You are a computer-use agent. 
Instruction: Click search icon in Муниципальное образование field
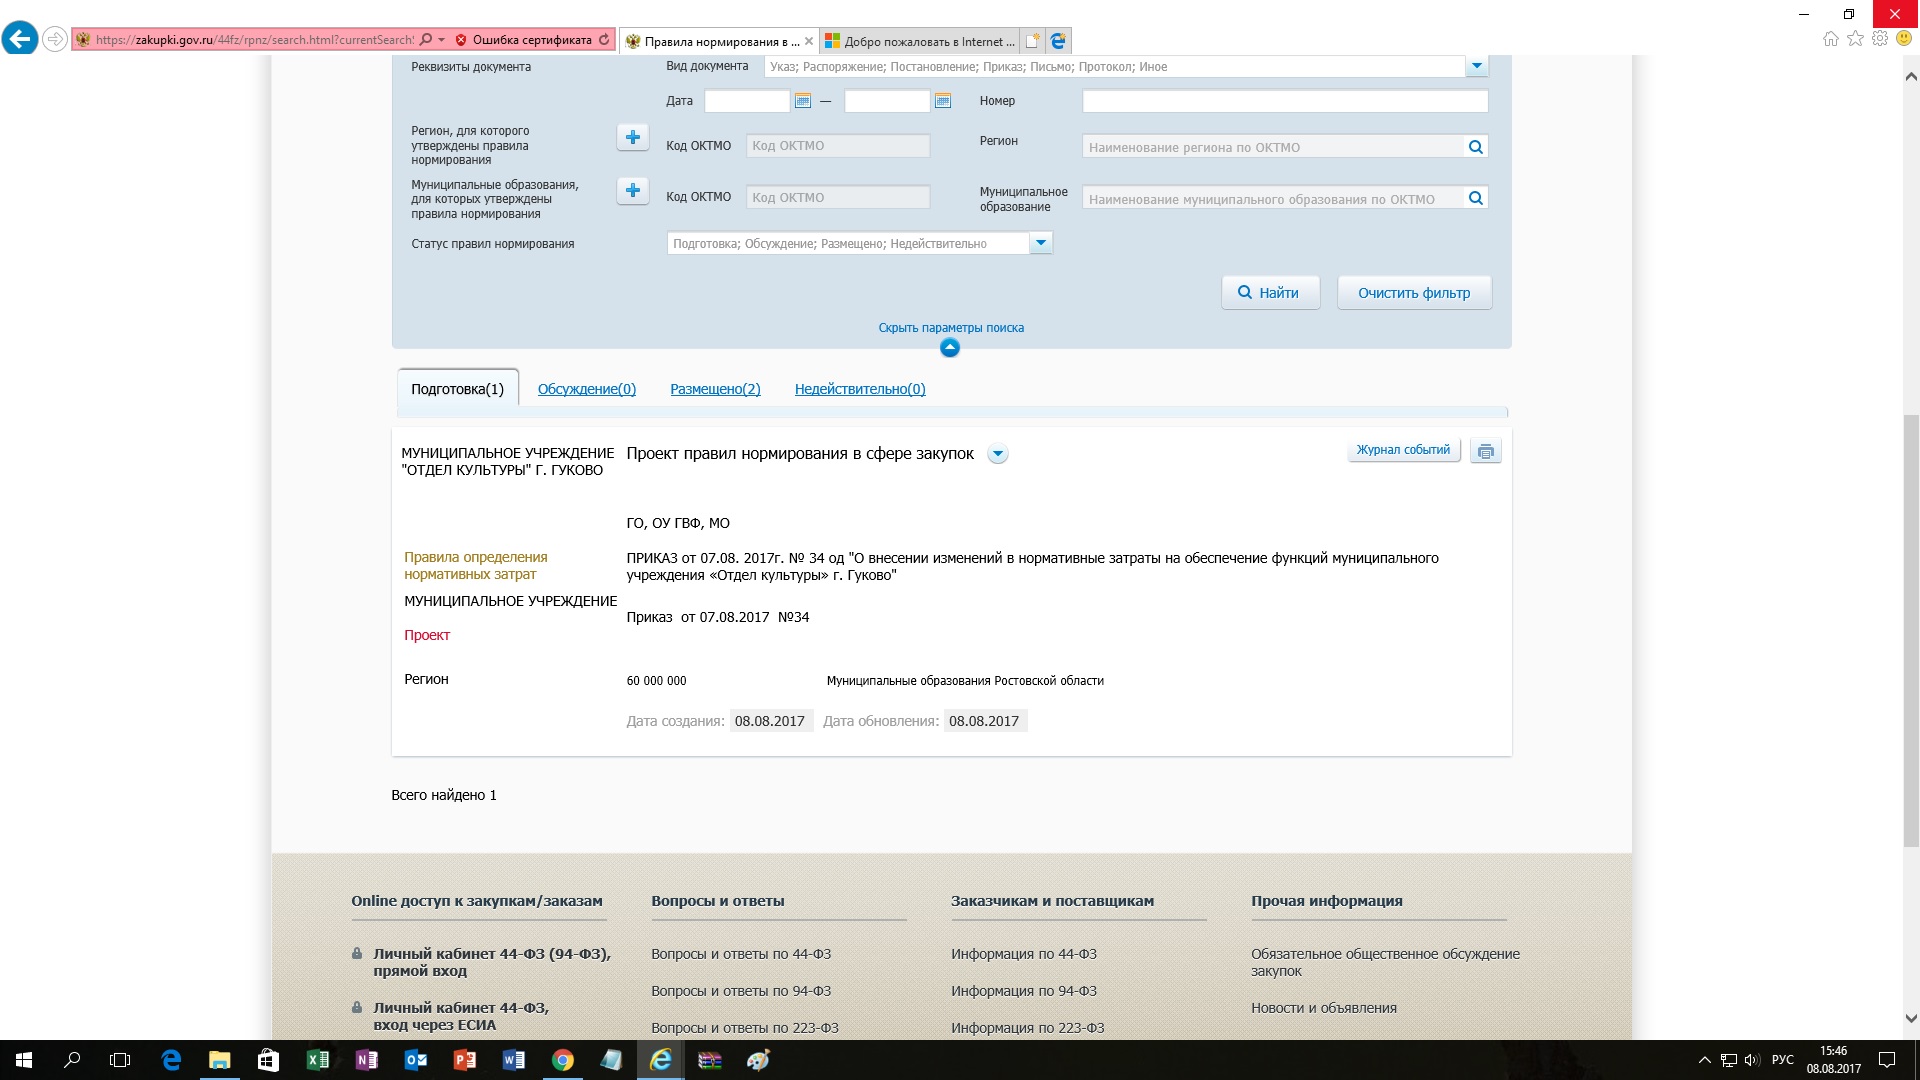[x=1475, y=198]
